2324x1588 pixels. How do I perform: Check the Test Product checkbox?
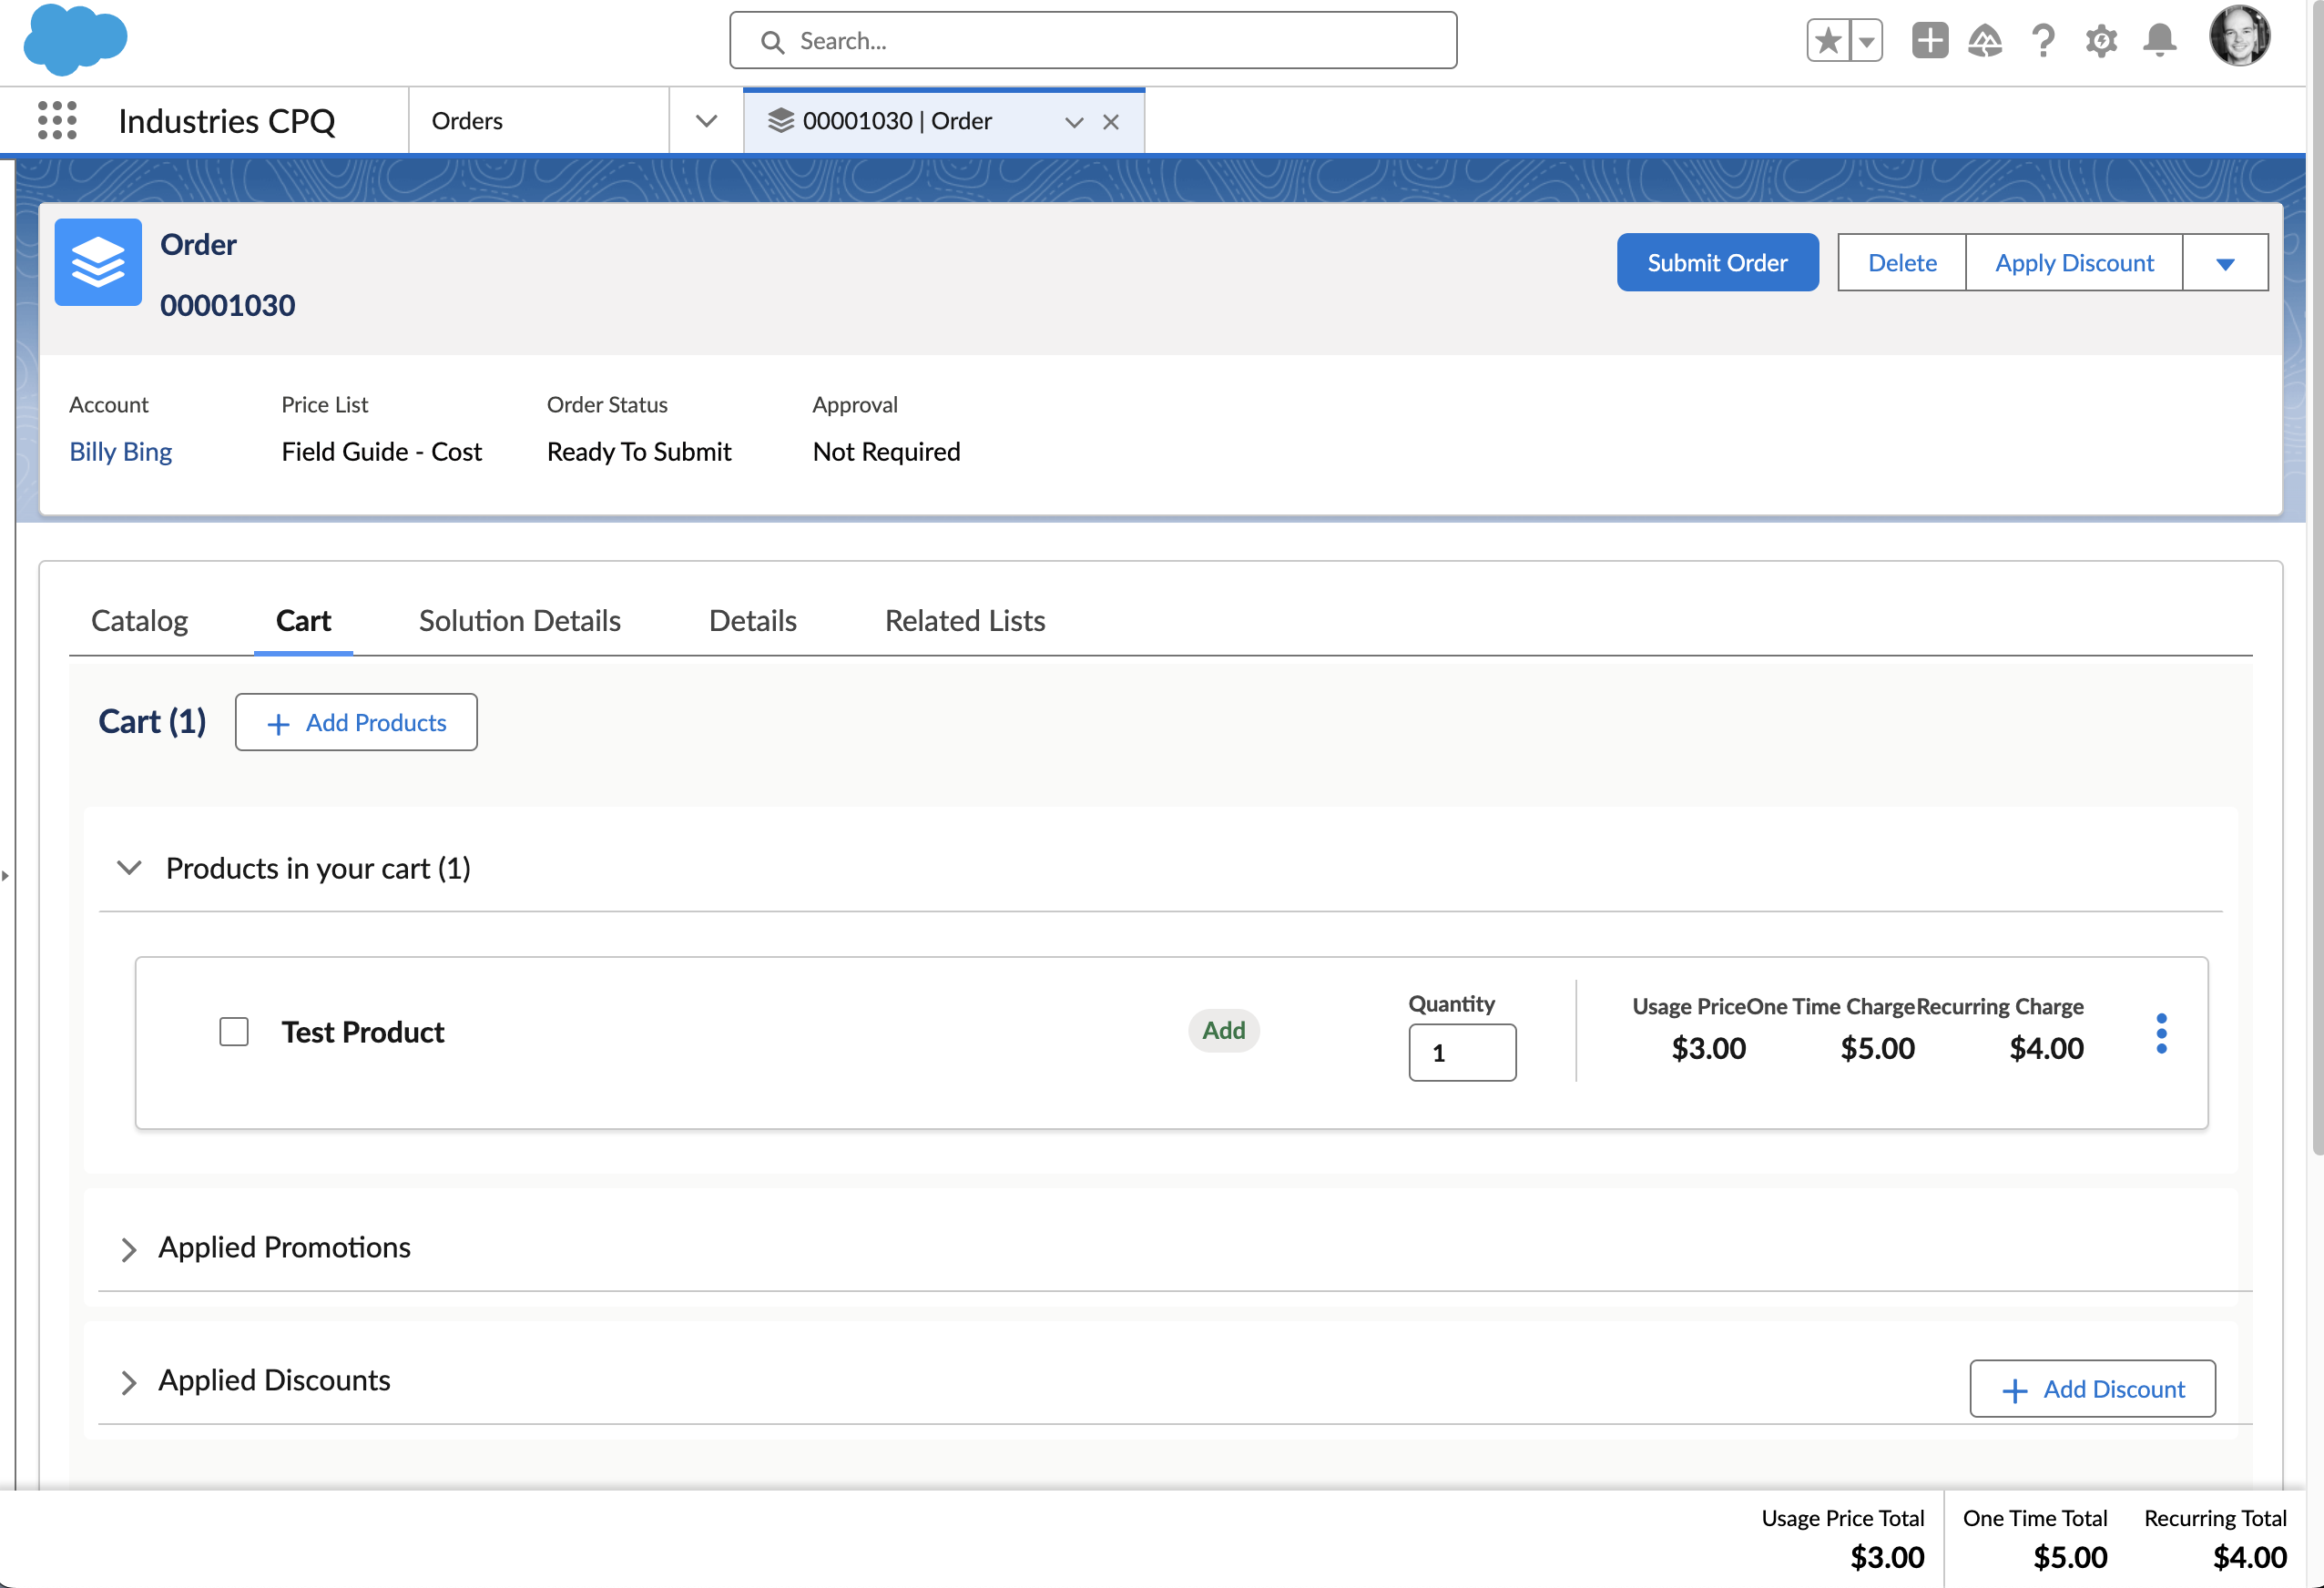tap(234, 1031)
